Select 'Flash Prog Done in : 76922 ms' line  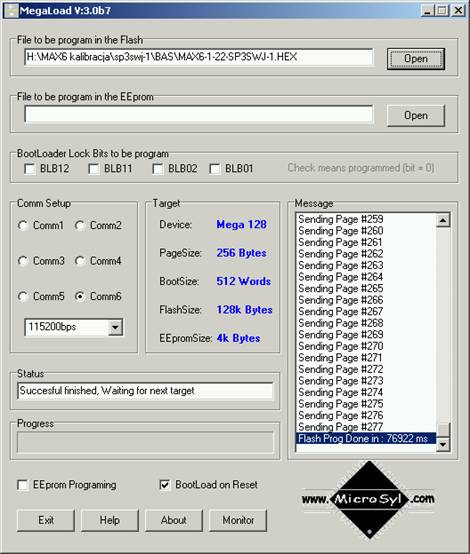click(366, 438)
